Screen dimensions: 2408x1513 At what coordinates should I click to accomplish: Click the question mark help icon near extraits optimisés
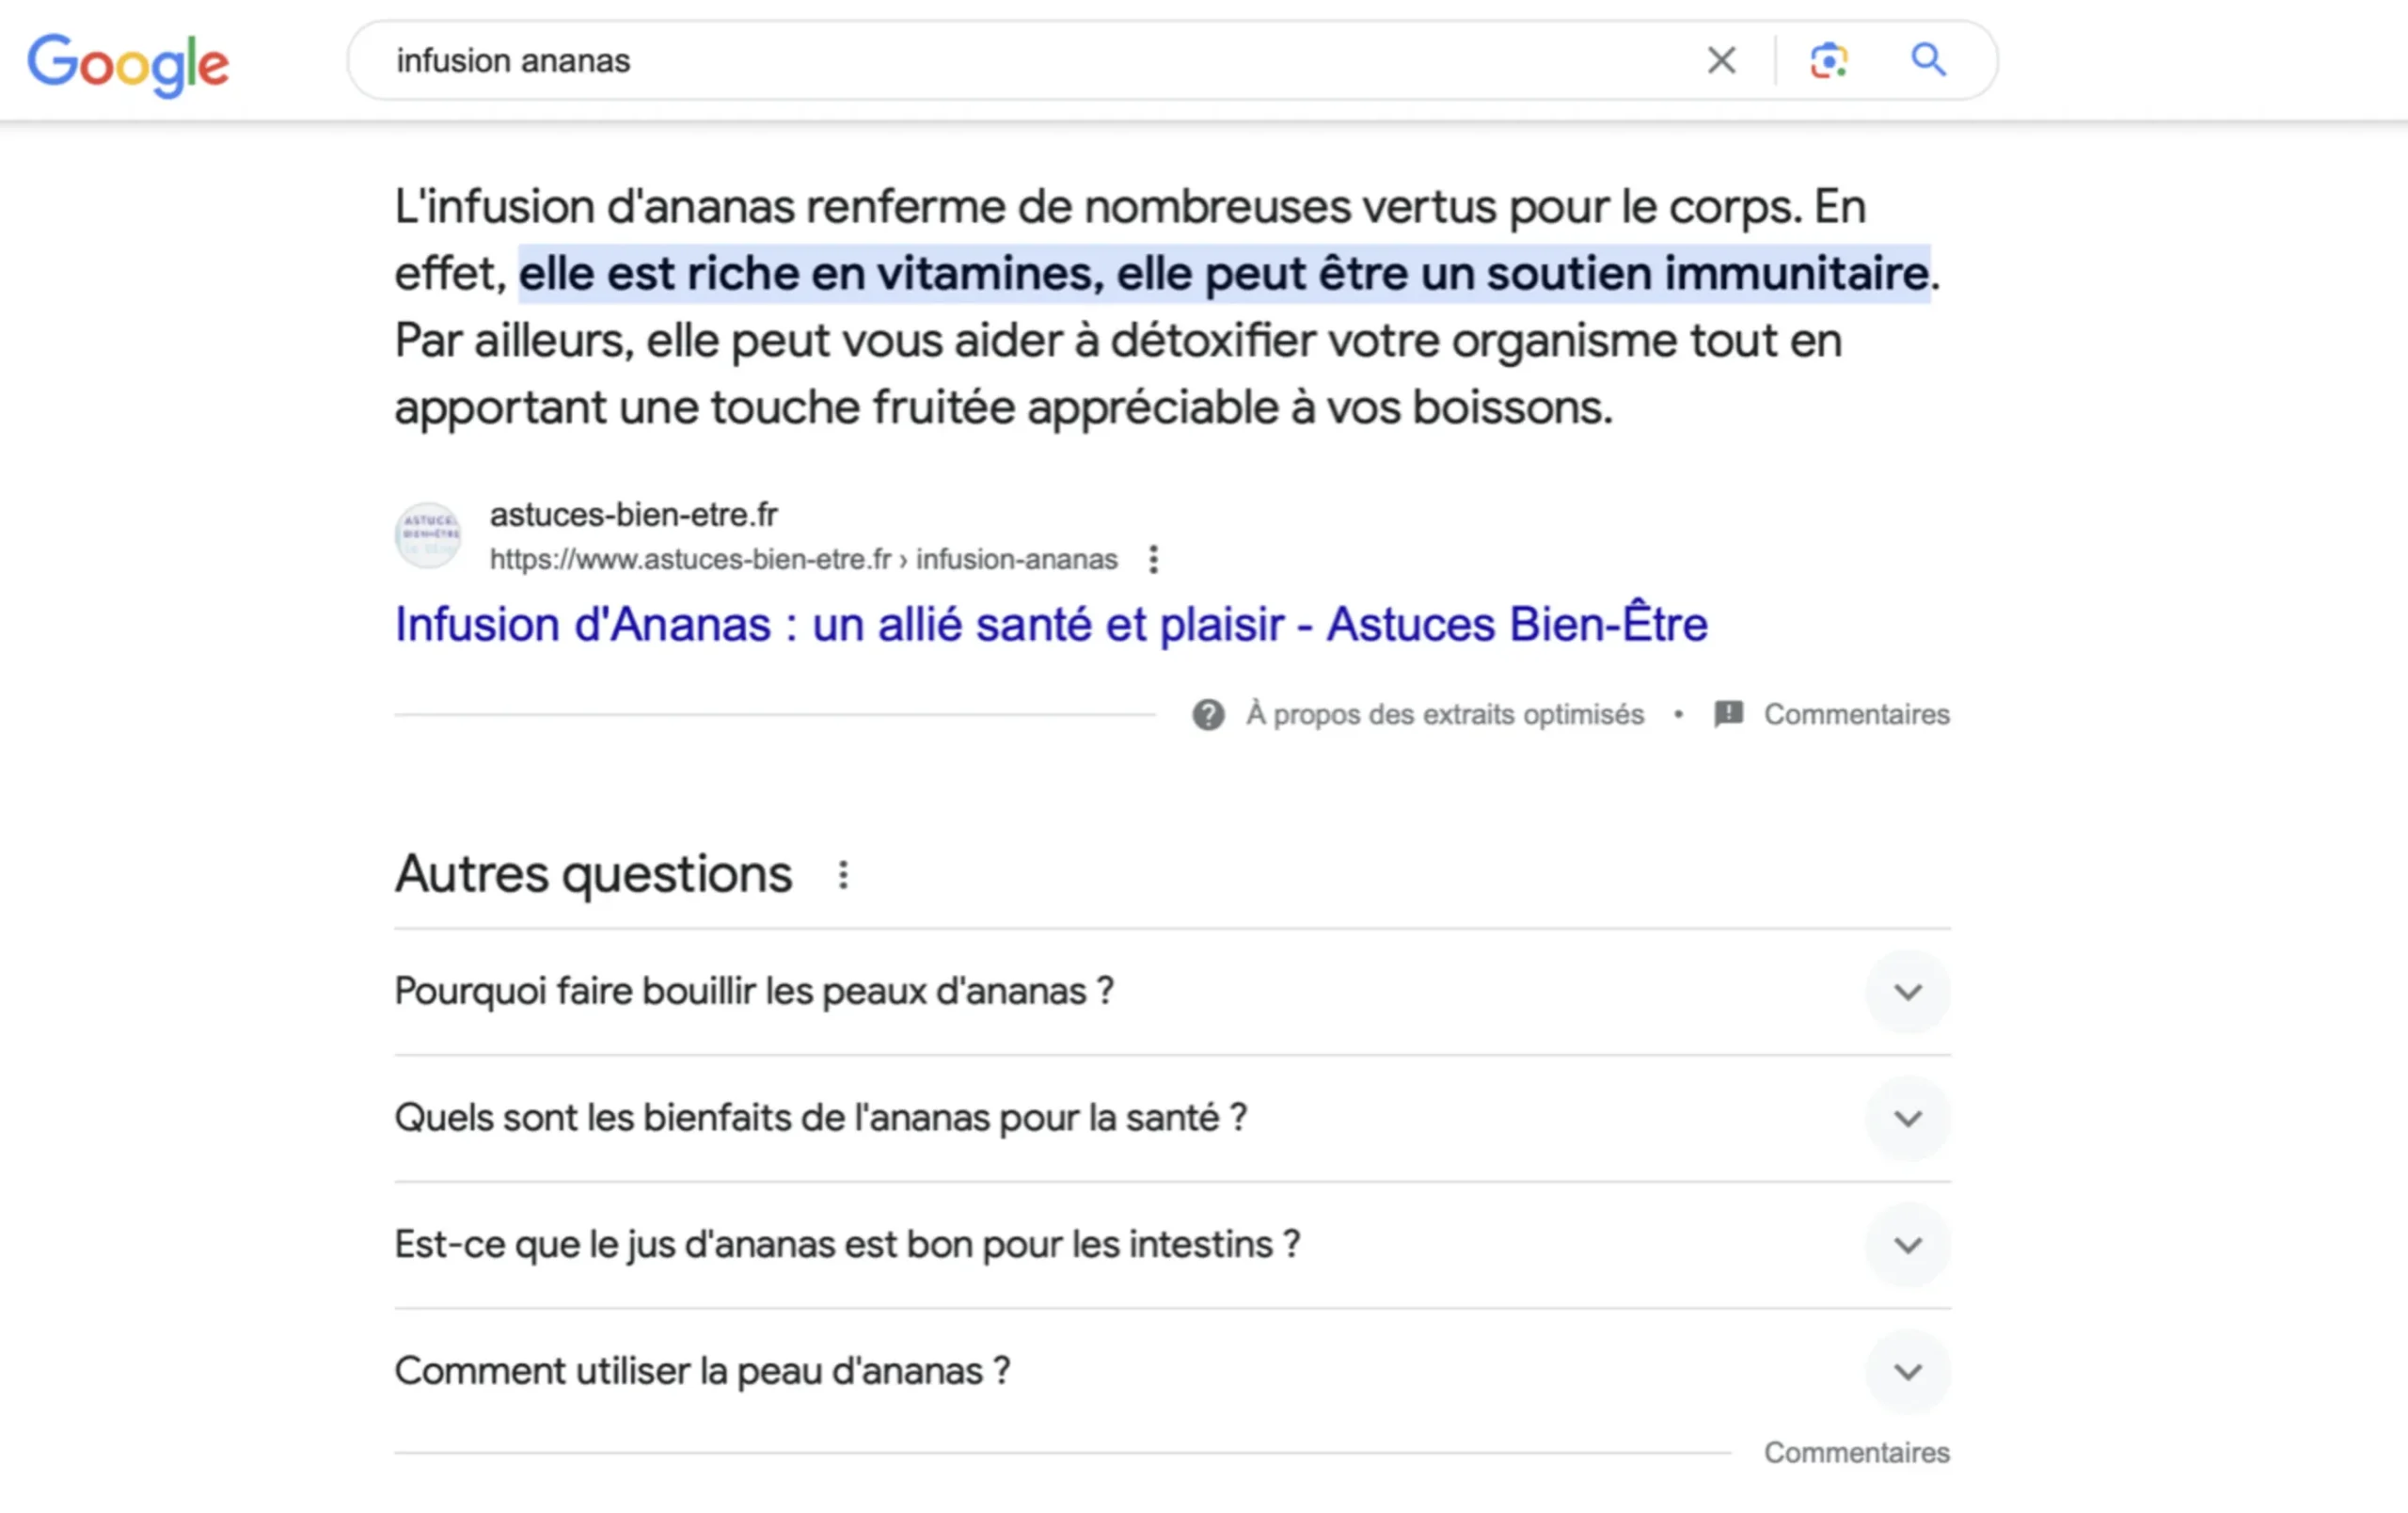pos(1207,713)
